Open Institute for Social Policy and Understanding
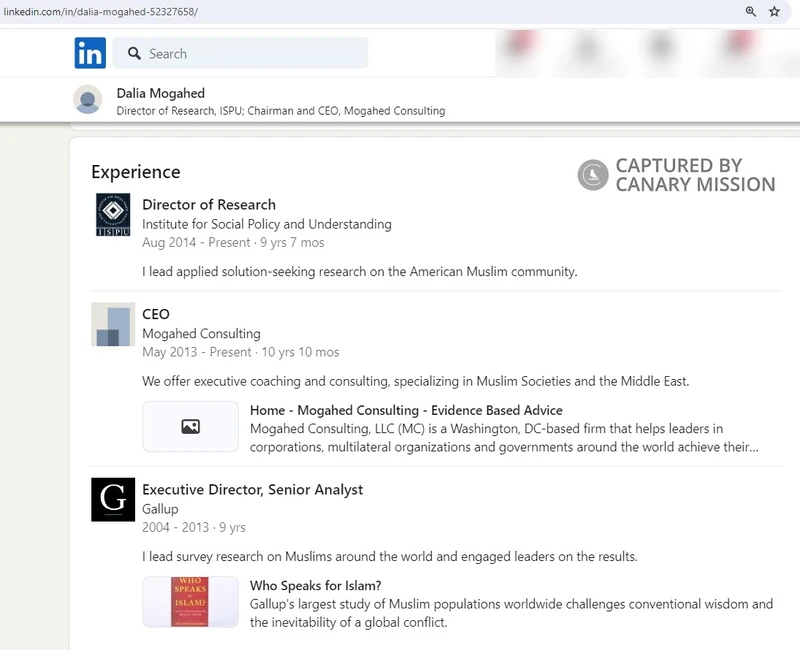 [267, 224]
